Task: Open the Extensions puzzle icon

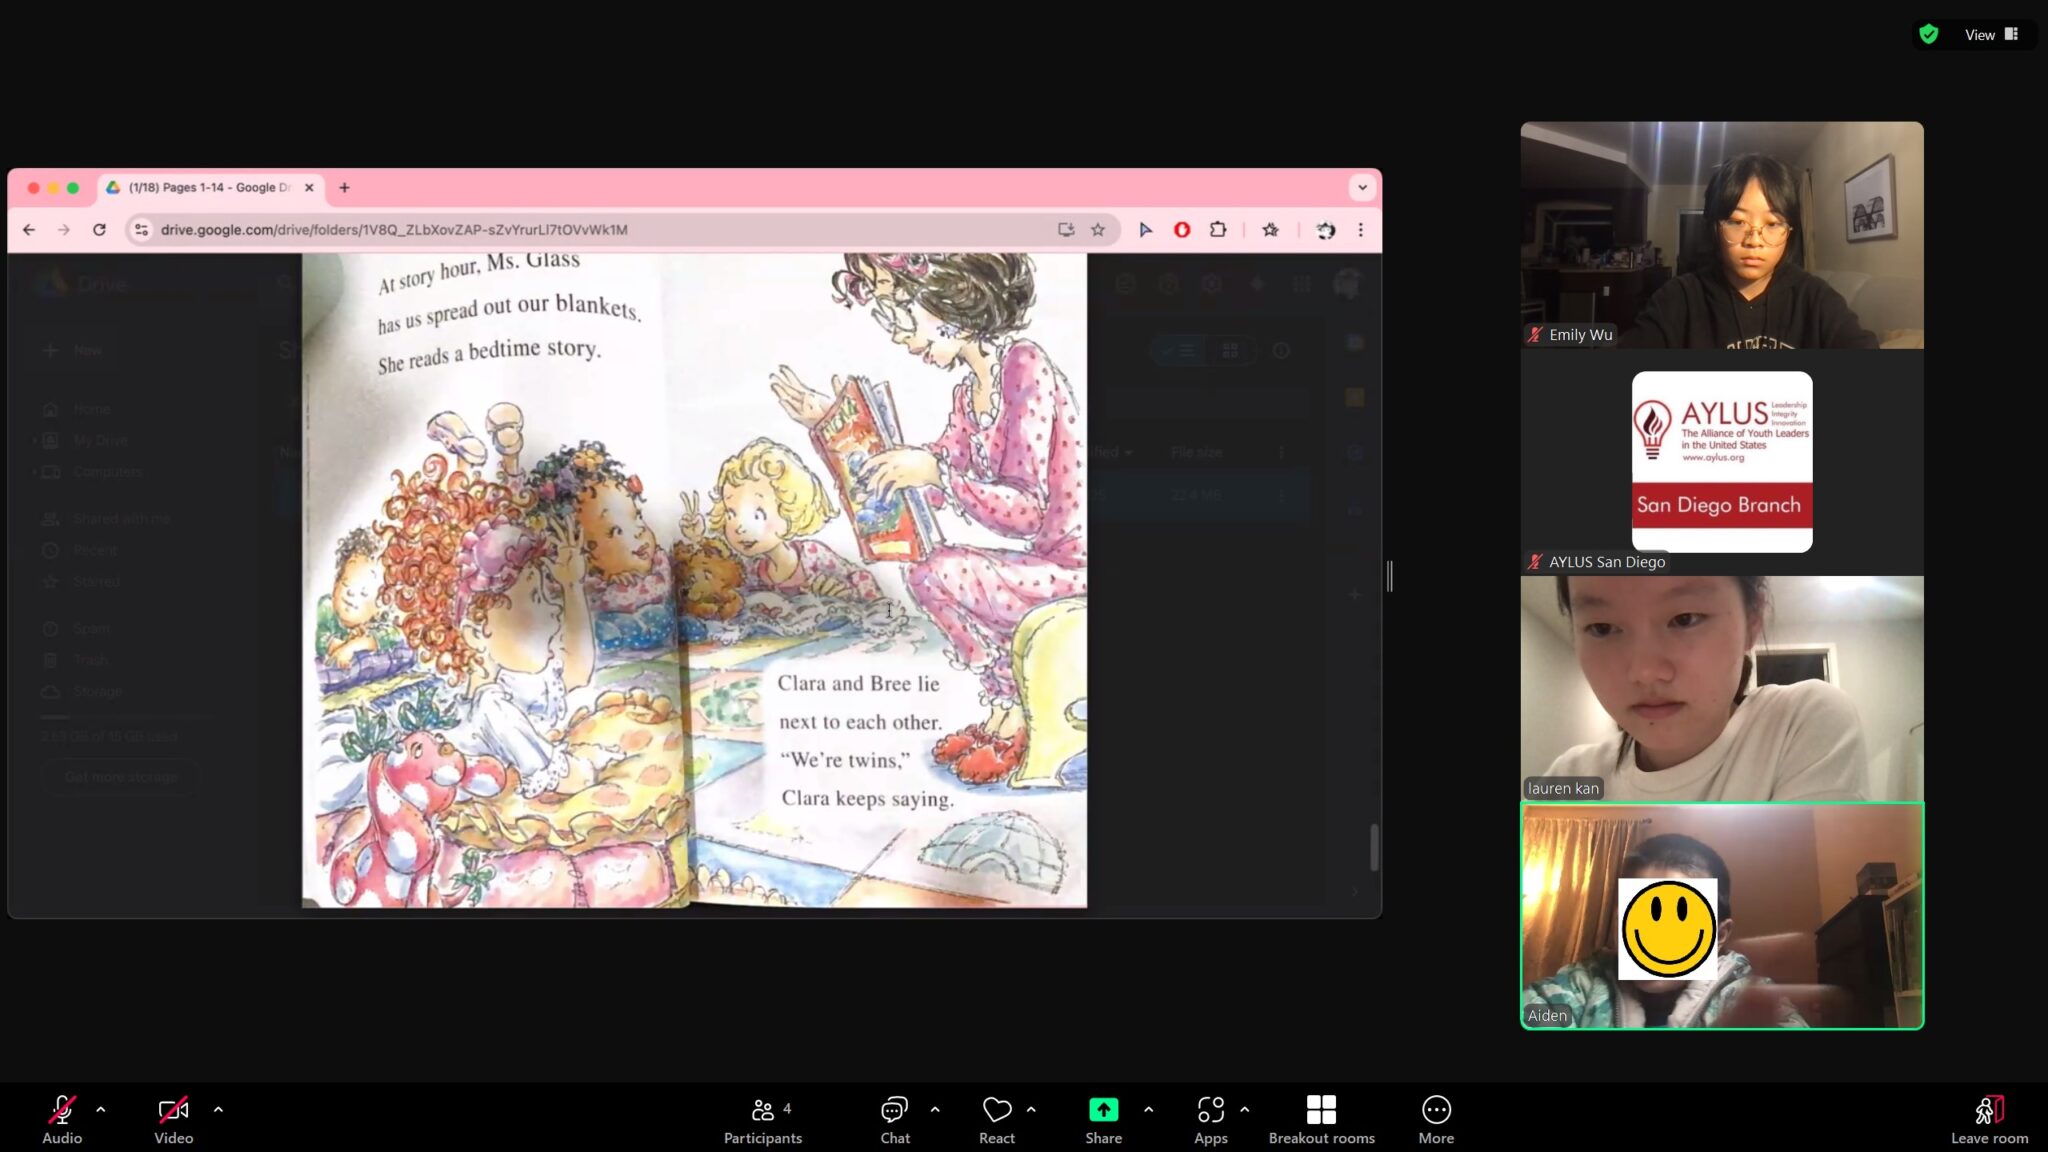Action: [x=1218, y=230]
